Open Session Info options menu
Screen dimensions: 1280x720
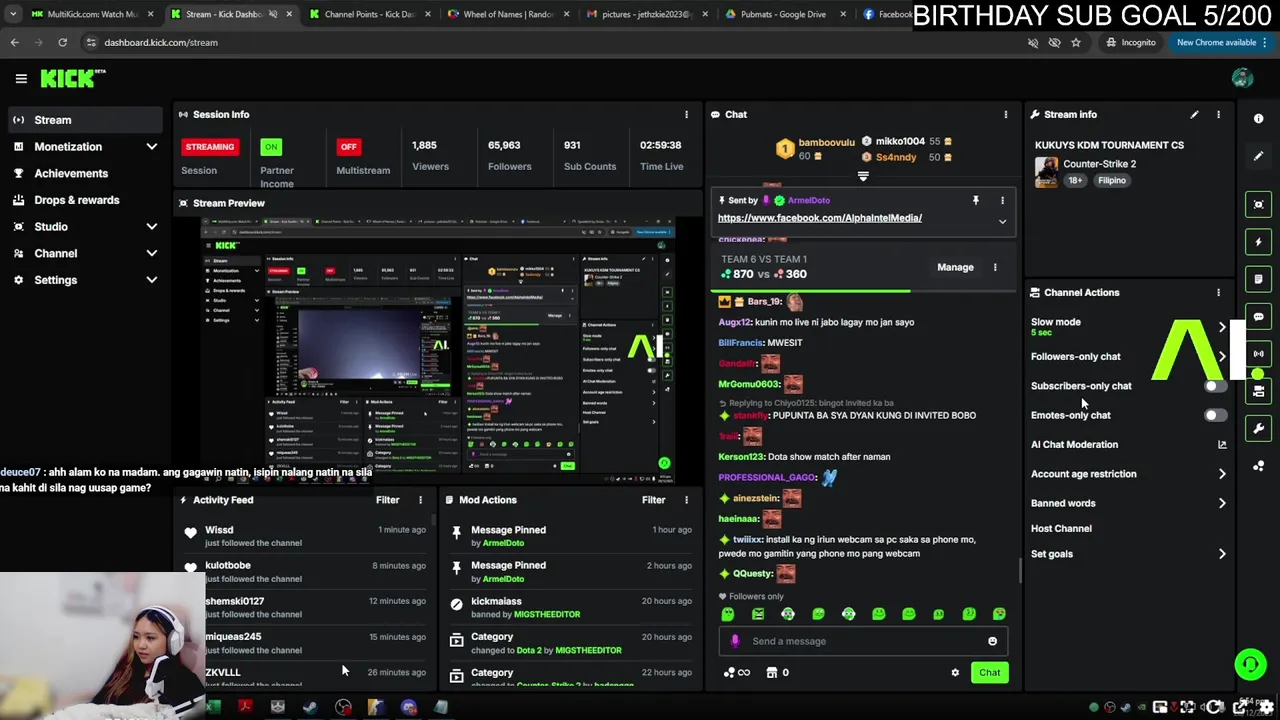coord(686,115)
